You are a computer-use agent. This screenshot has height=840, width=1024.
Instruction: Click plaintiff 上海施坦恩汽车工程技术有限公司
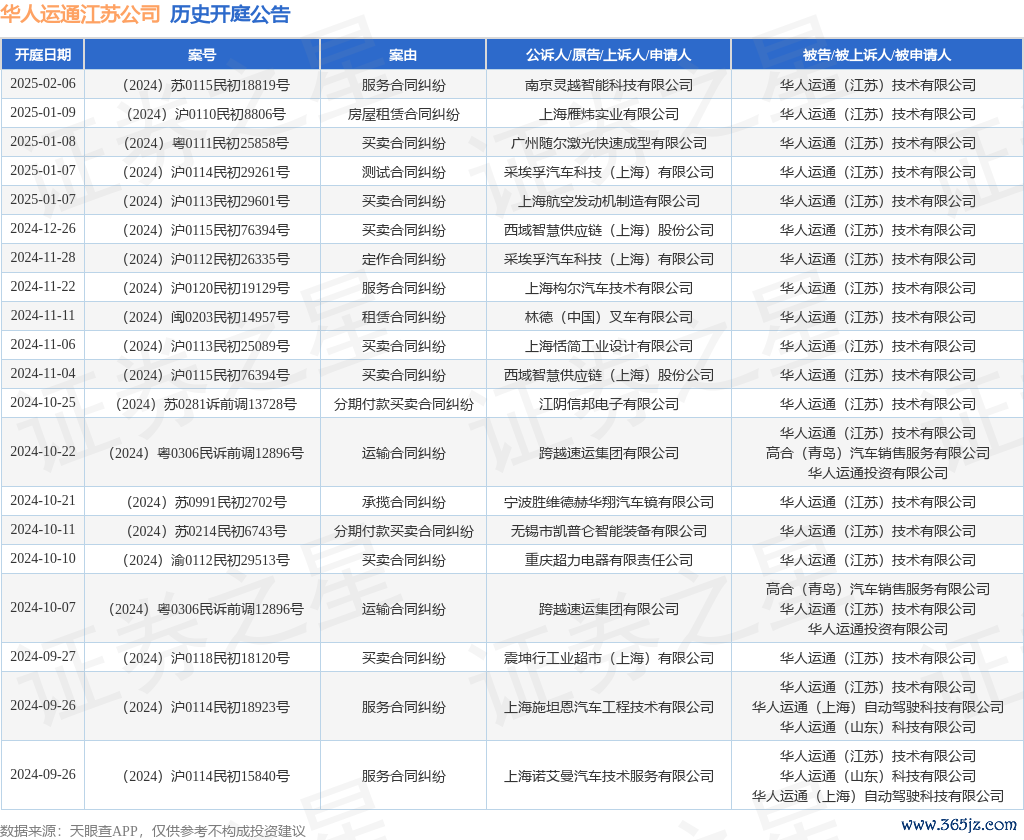click(609, 707)
